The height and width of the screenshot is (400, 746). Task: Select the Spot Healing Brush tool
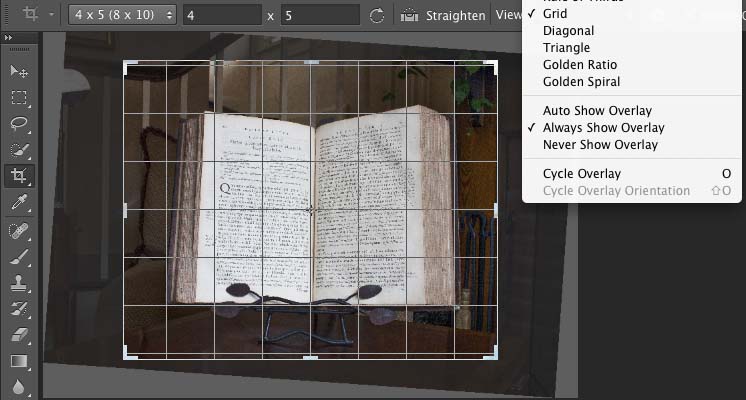click(x=19, y=230)
